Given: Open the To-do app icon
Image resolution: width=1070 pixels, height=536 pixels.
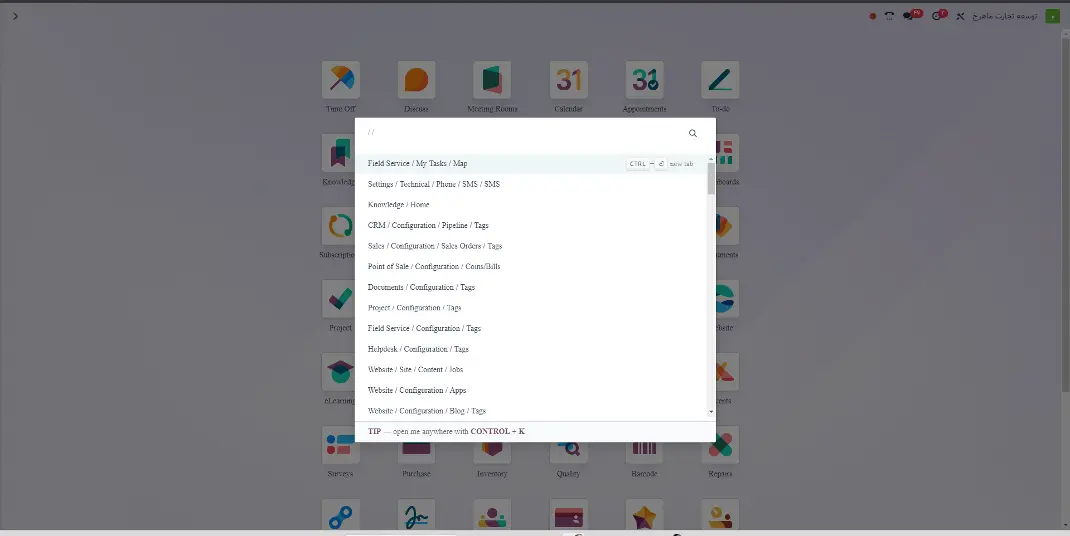Looking at the screenshot, I should (x=720, y=80).
